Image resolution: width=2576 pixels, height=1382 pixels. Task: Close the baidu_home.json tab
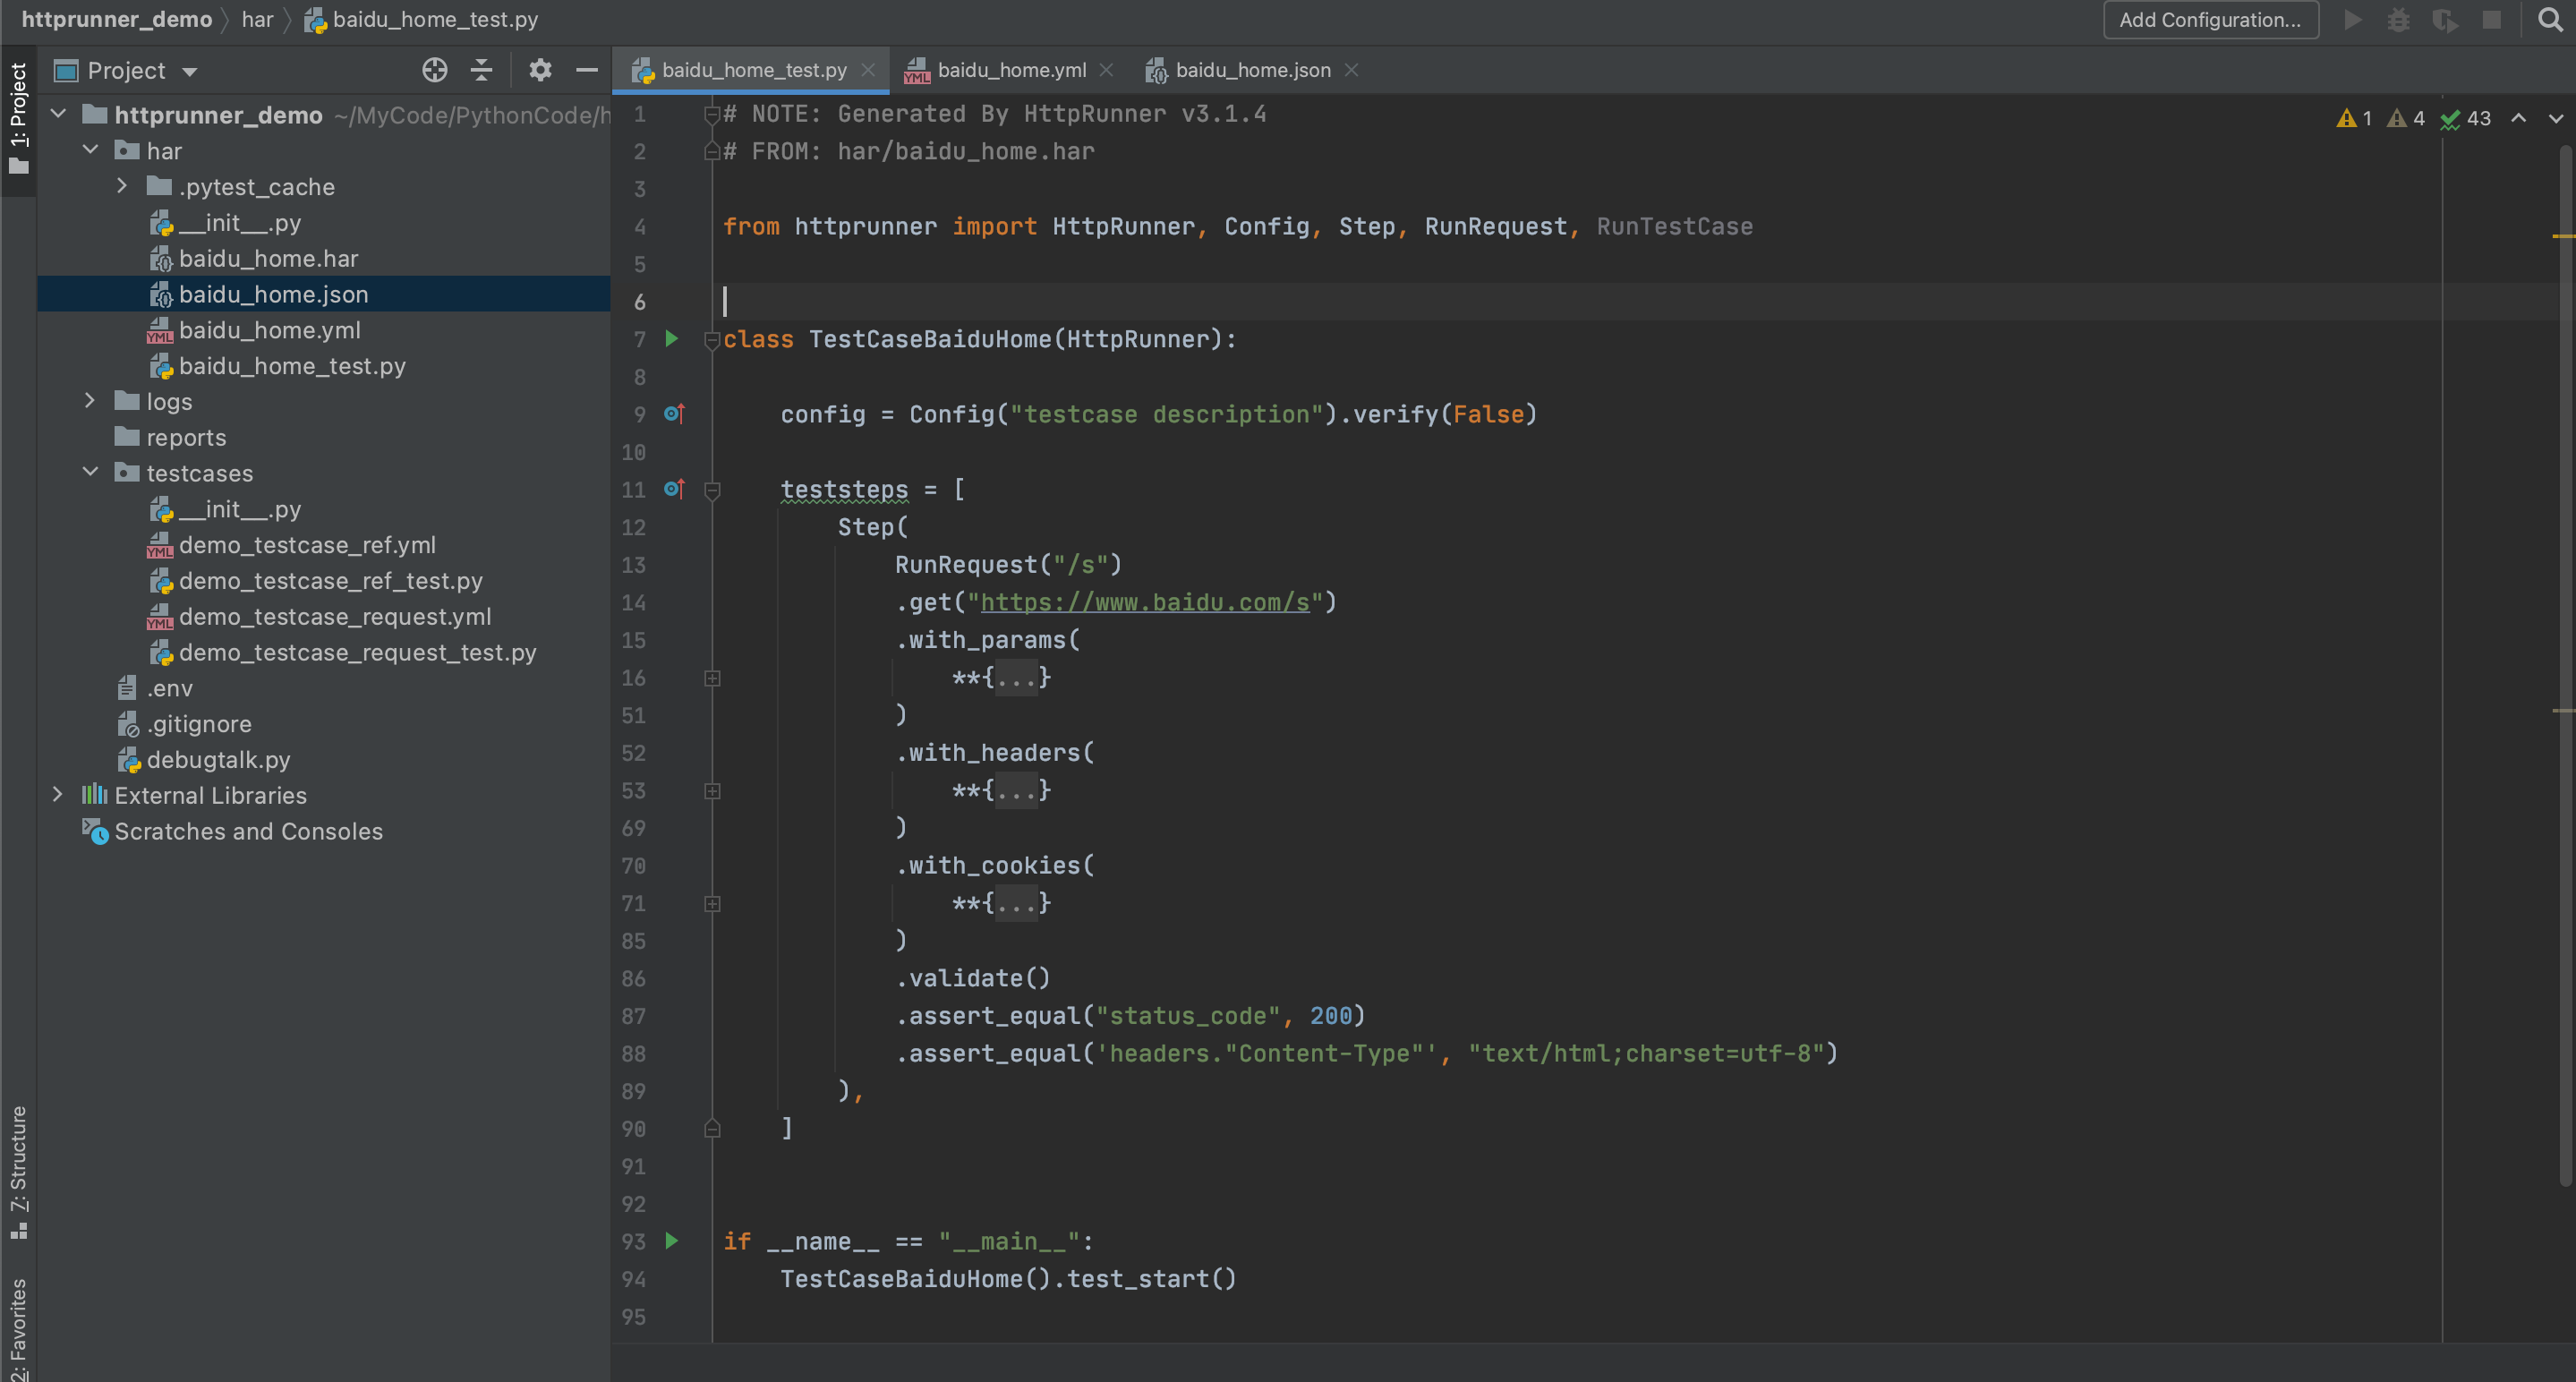[1351, 70]
